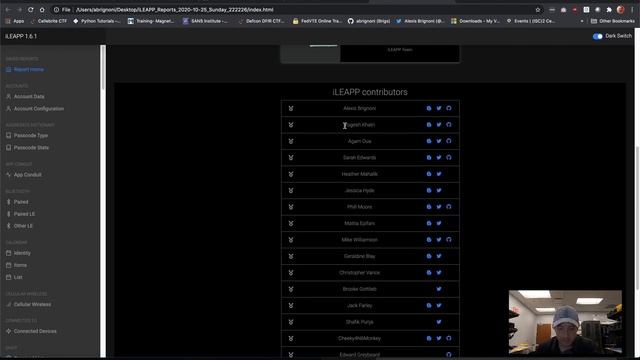
Task: Open Sarah Edwards' GitHub icon
Action: (449, 158)
